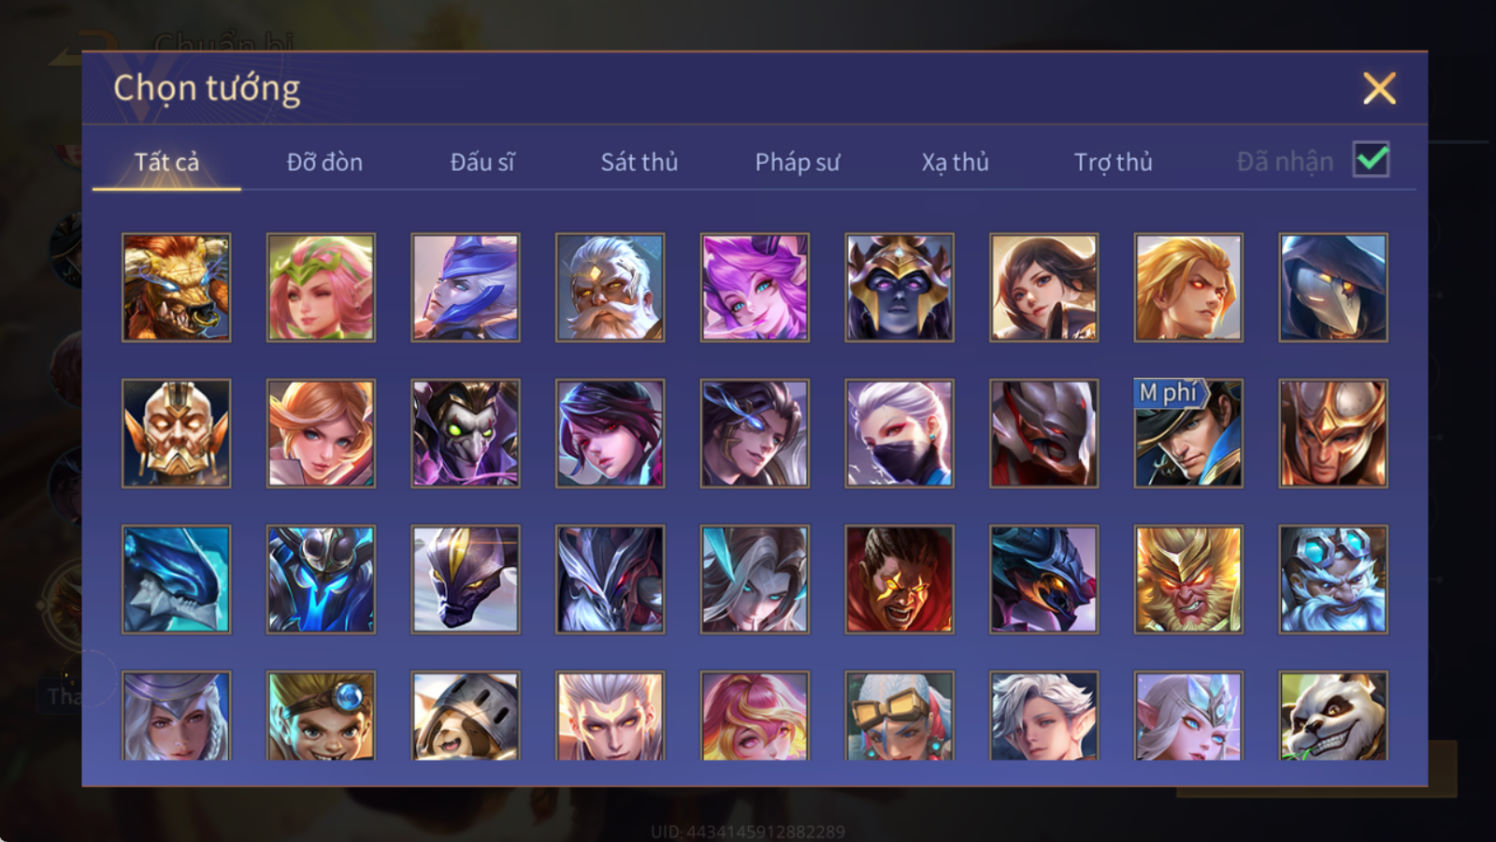Pick the golden monkey king hero
Screen dimensions: 1496x842
pos(1188,579)
